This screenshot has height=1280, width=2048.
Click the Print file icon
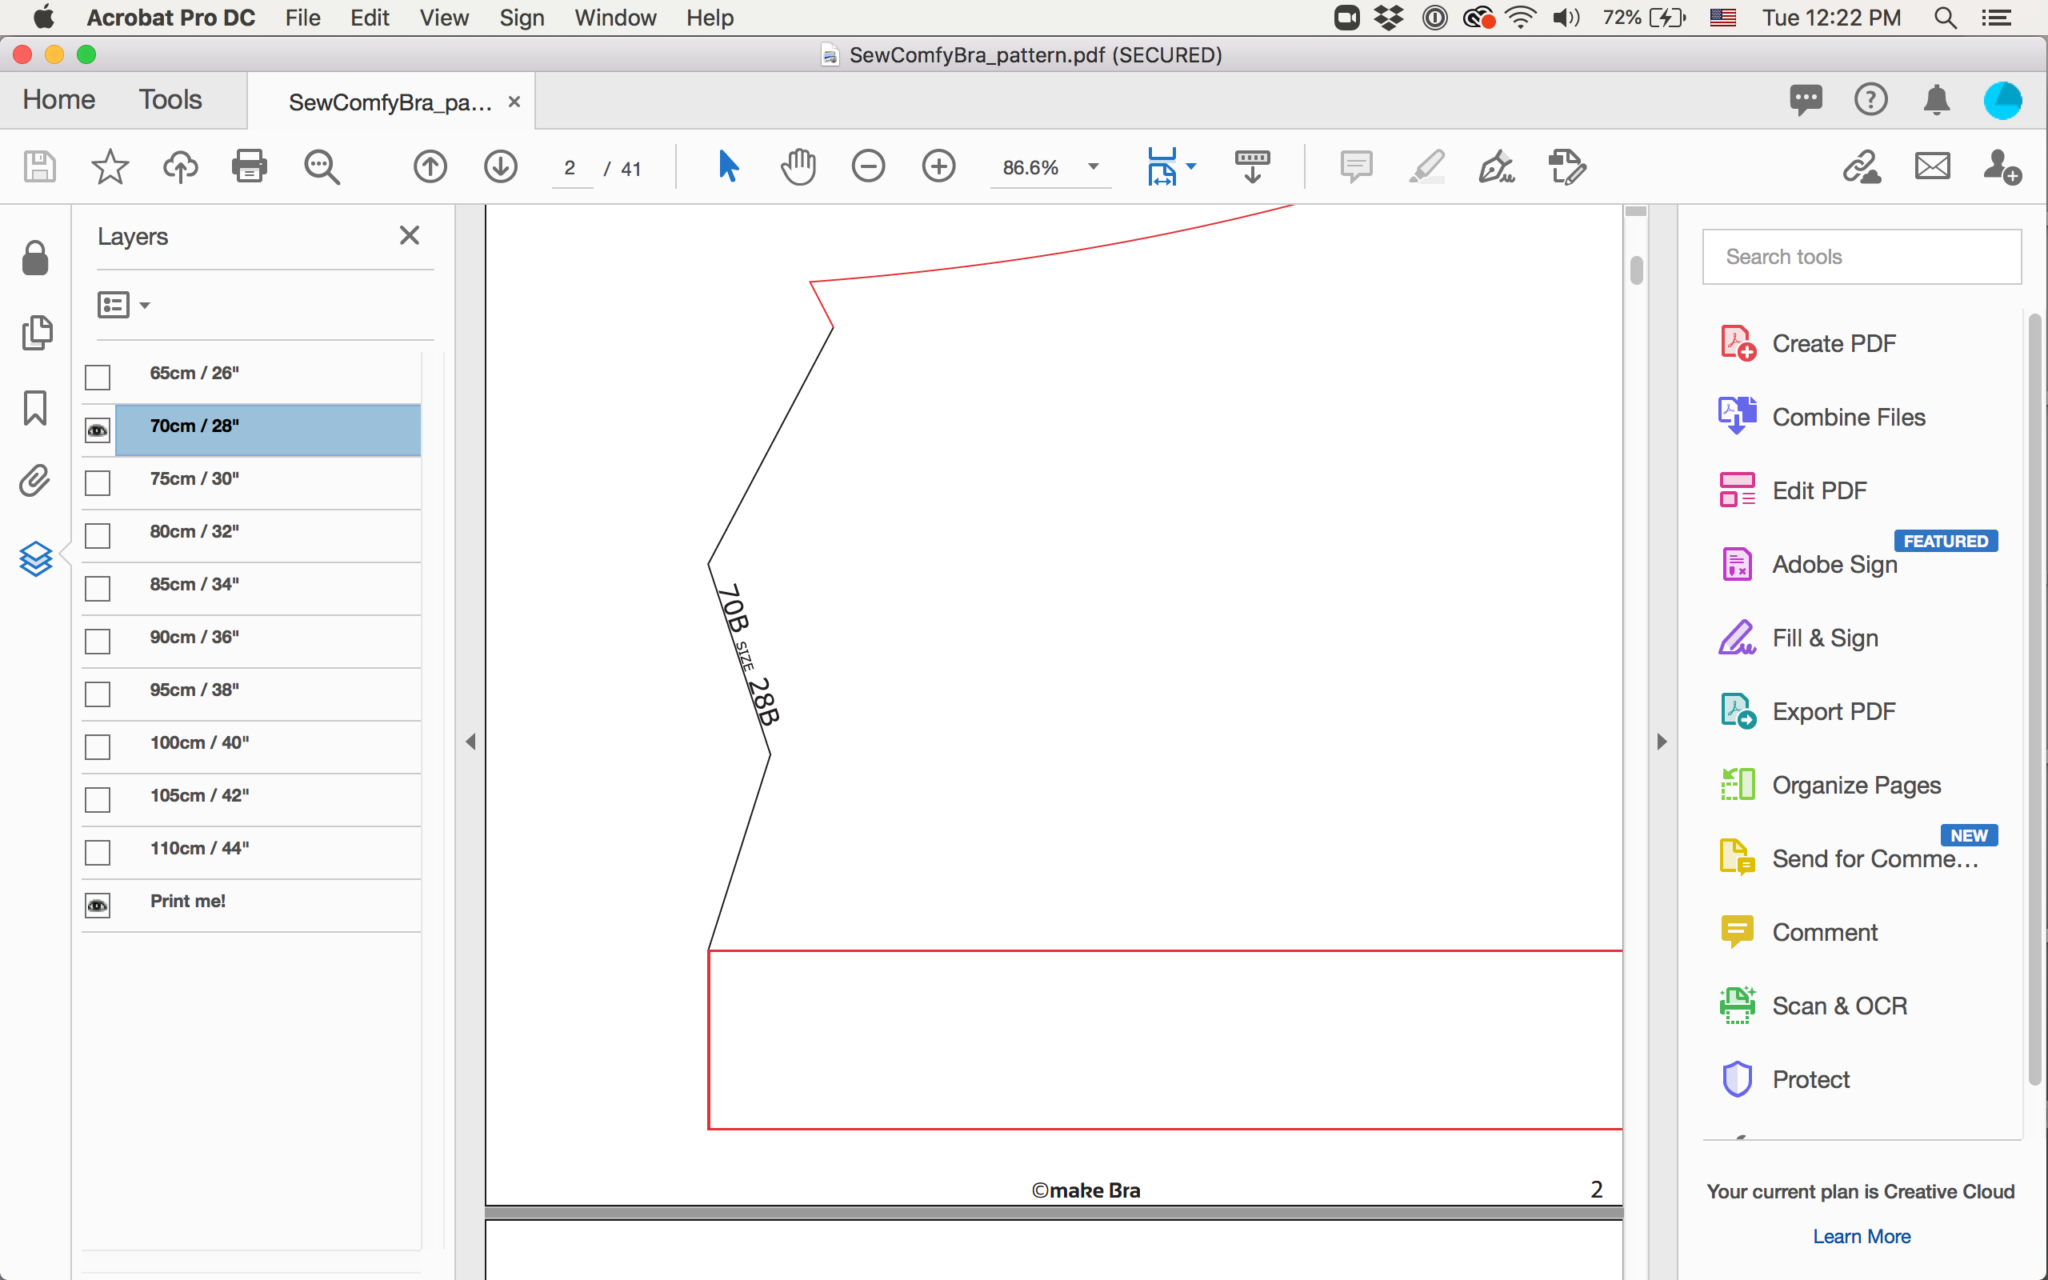pos(249,167)
